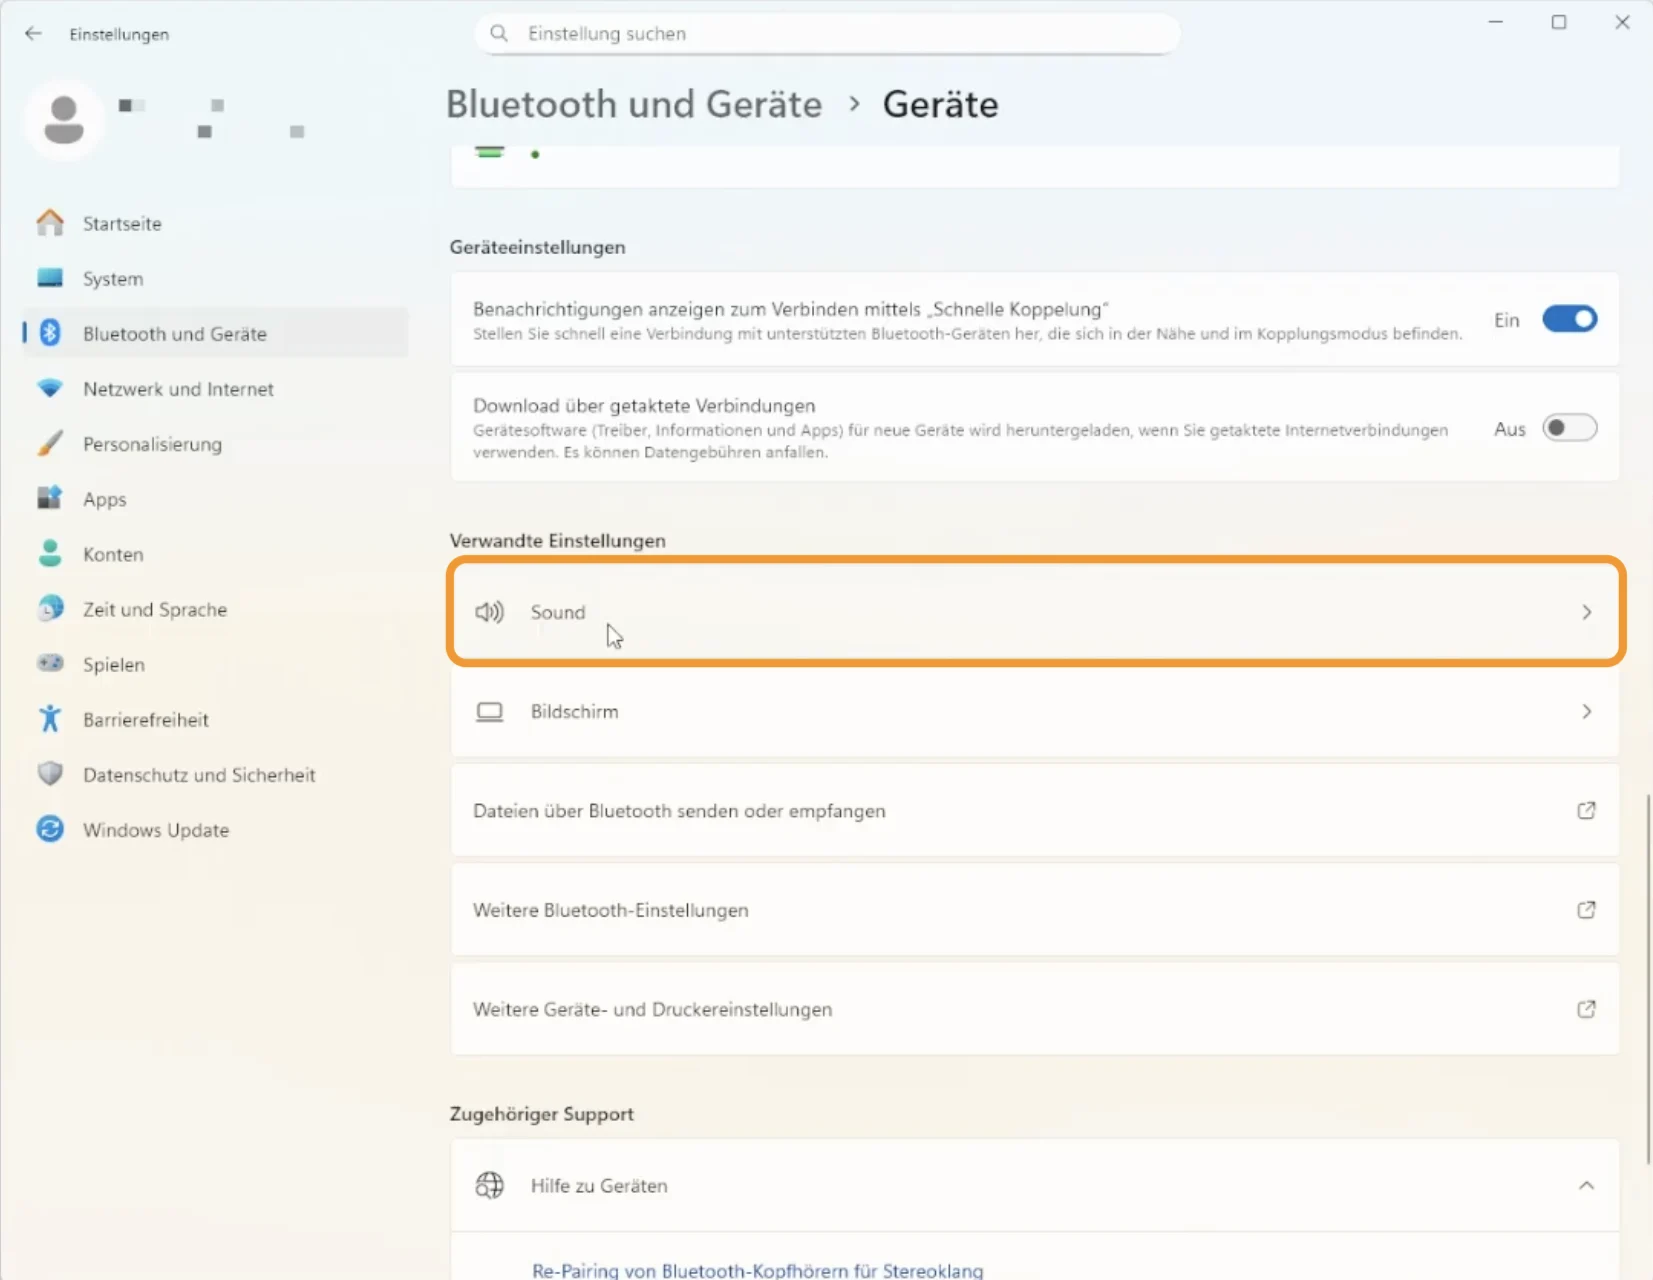
Task: Collapse the Hilfe zu Geräten section
Action: coord(1586,1185)
